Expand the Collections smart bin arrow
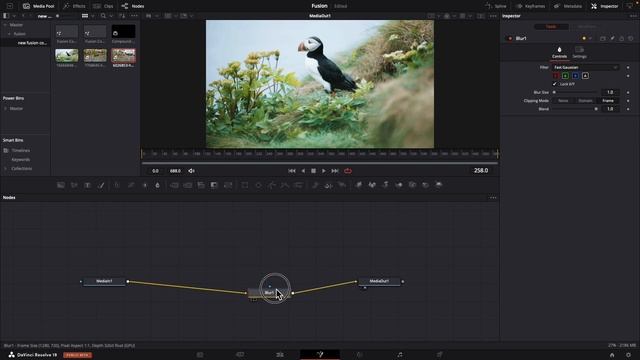Image resolution: width=640 pixels, height=360 pixels. click(6, 169)
